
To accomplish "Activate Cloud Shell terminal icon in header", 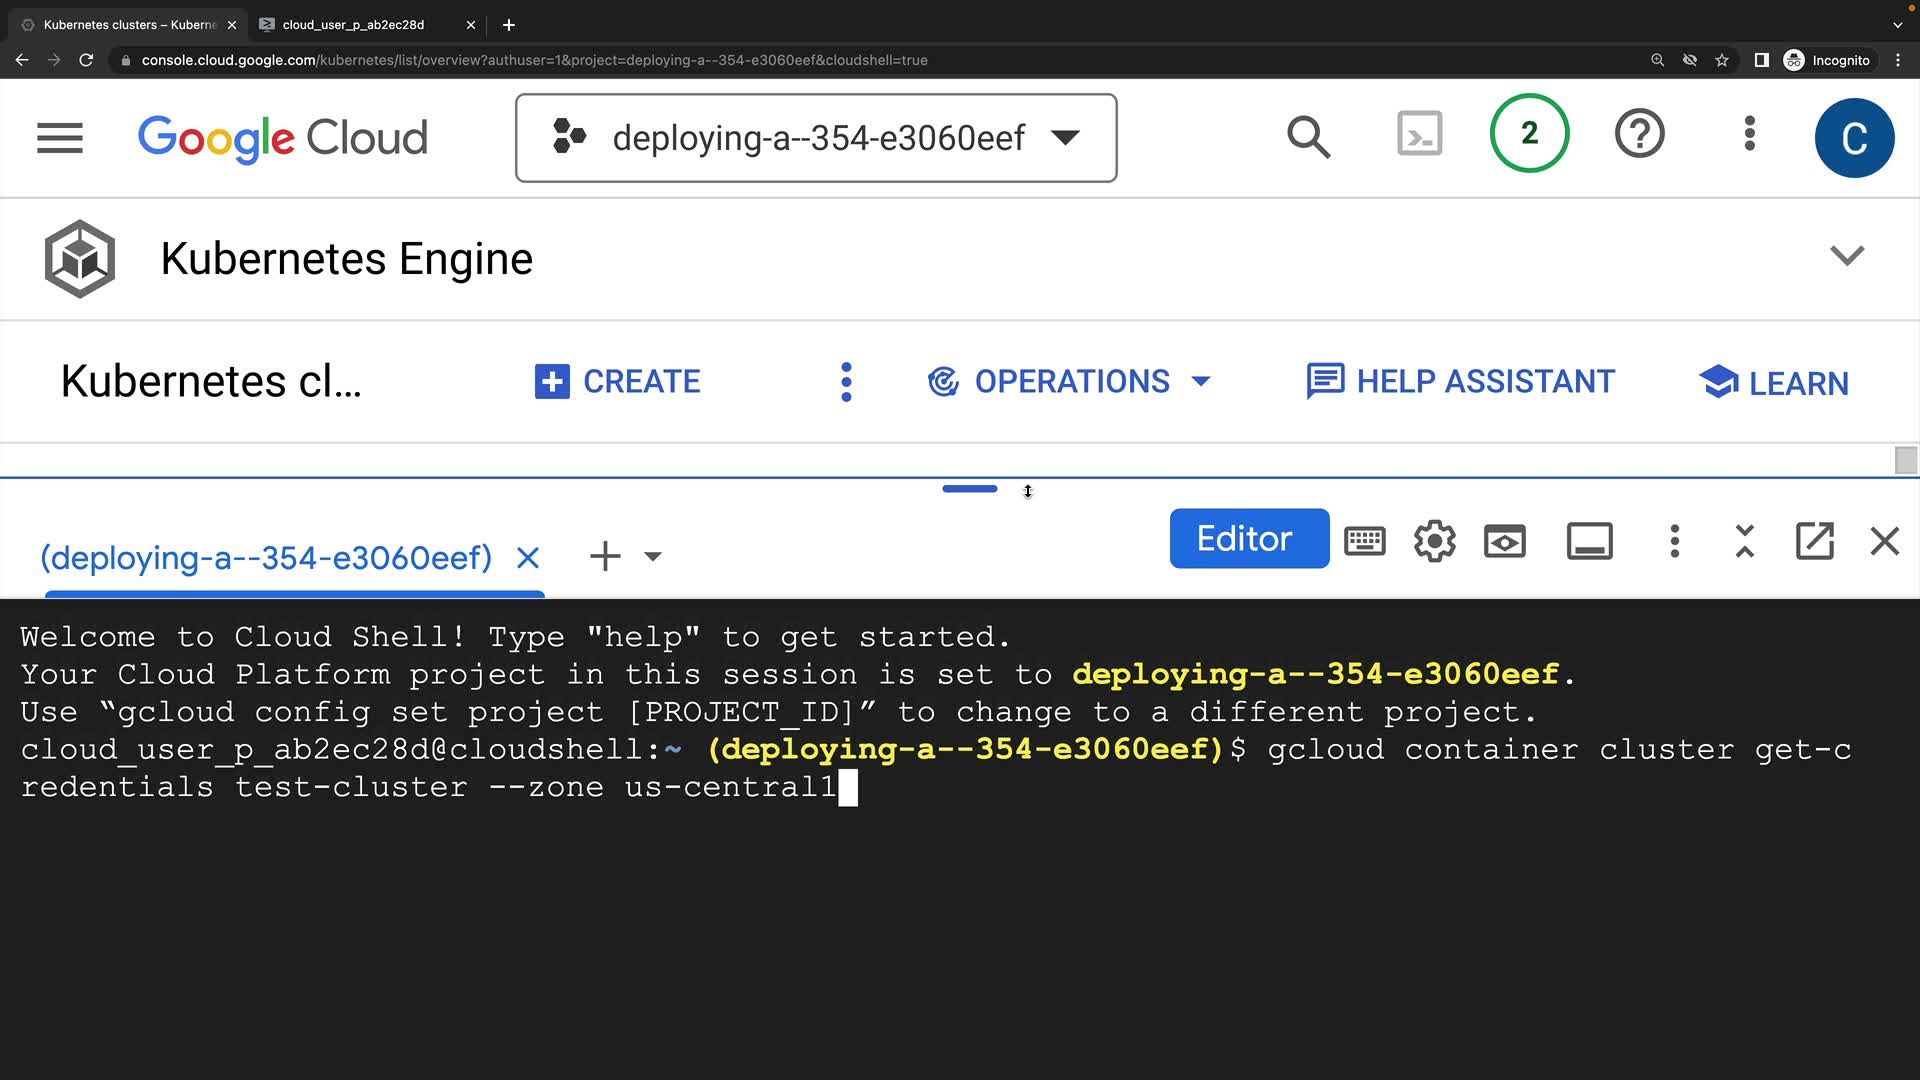I will (x=1419, y=134).
